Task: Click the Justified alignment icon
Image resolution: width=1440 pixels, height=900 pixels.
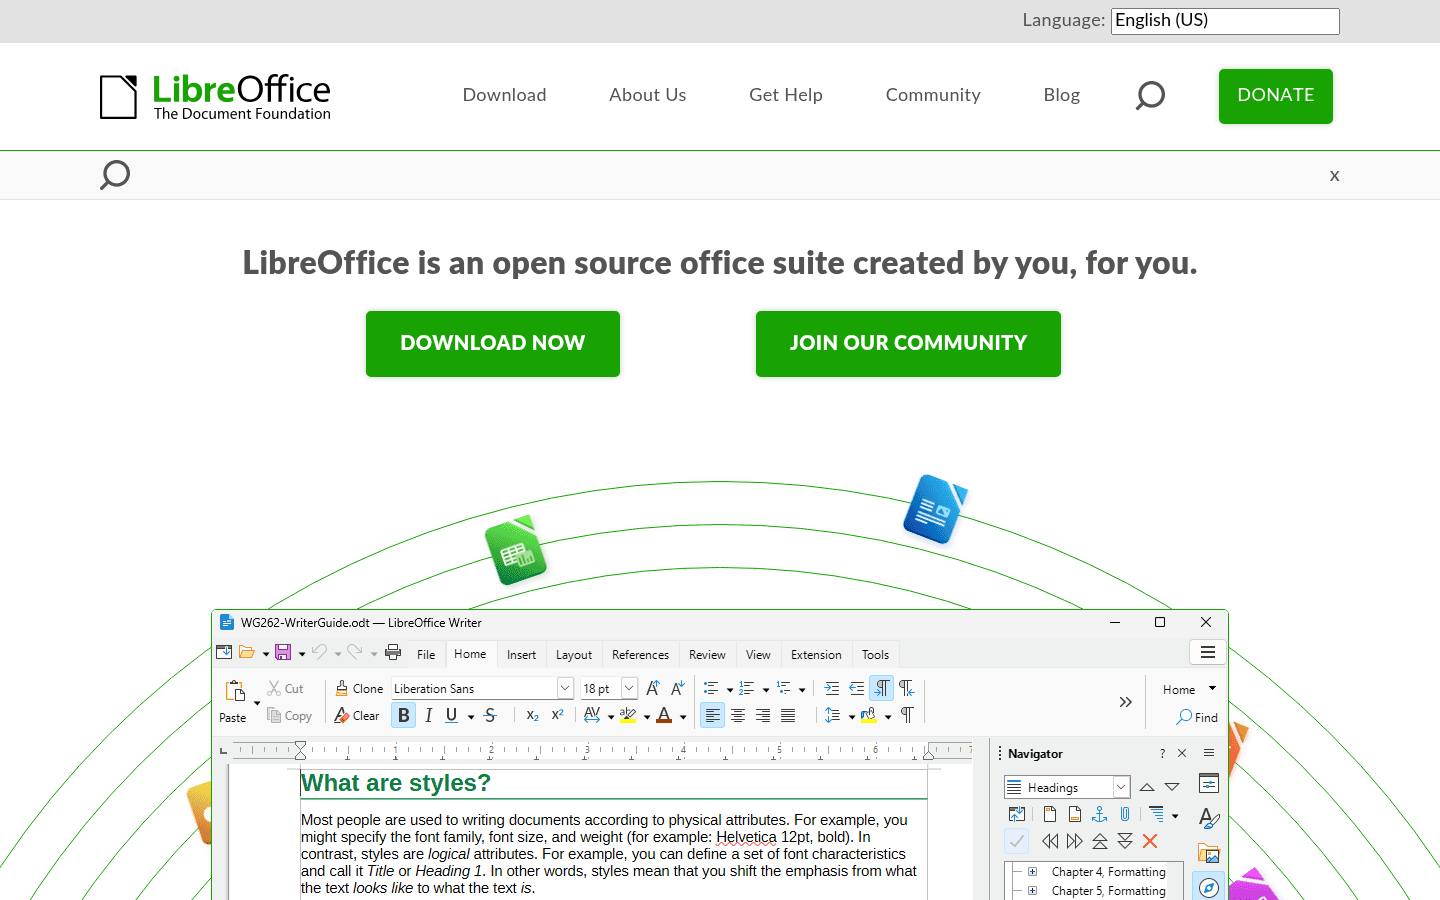Action: point(788,715)
